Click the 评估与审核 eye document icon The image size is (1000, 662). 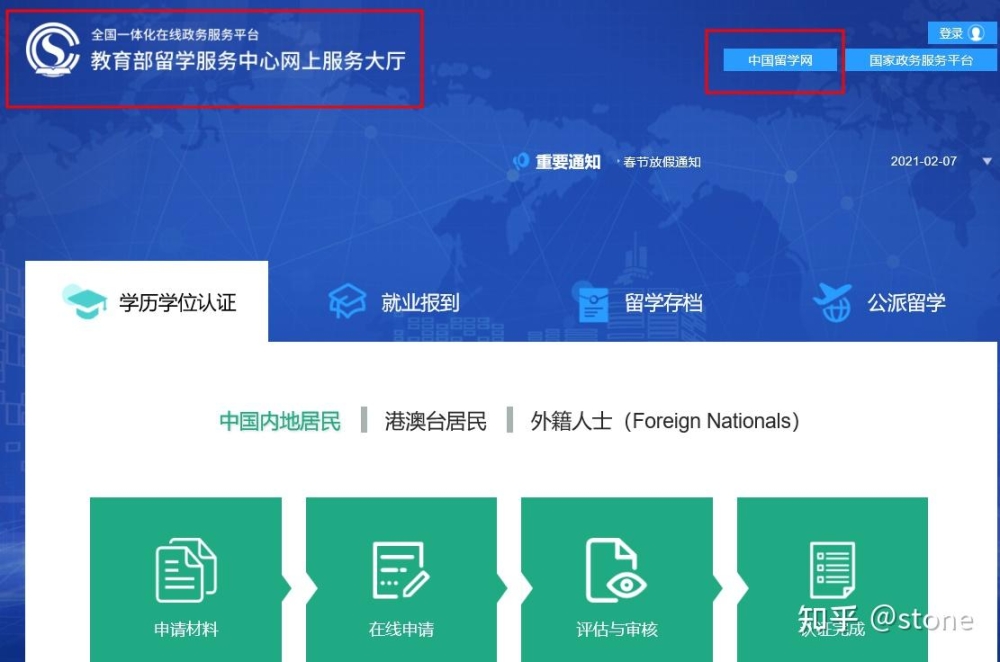tap(616, 570)
